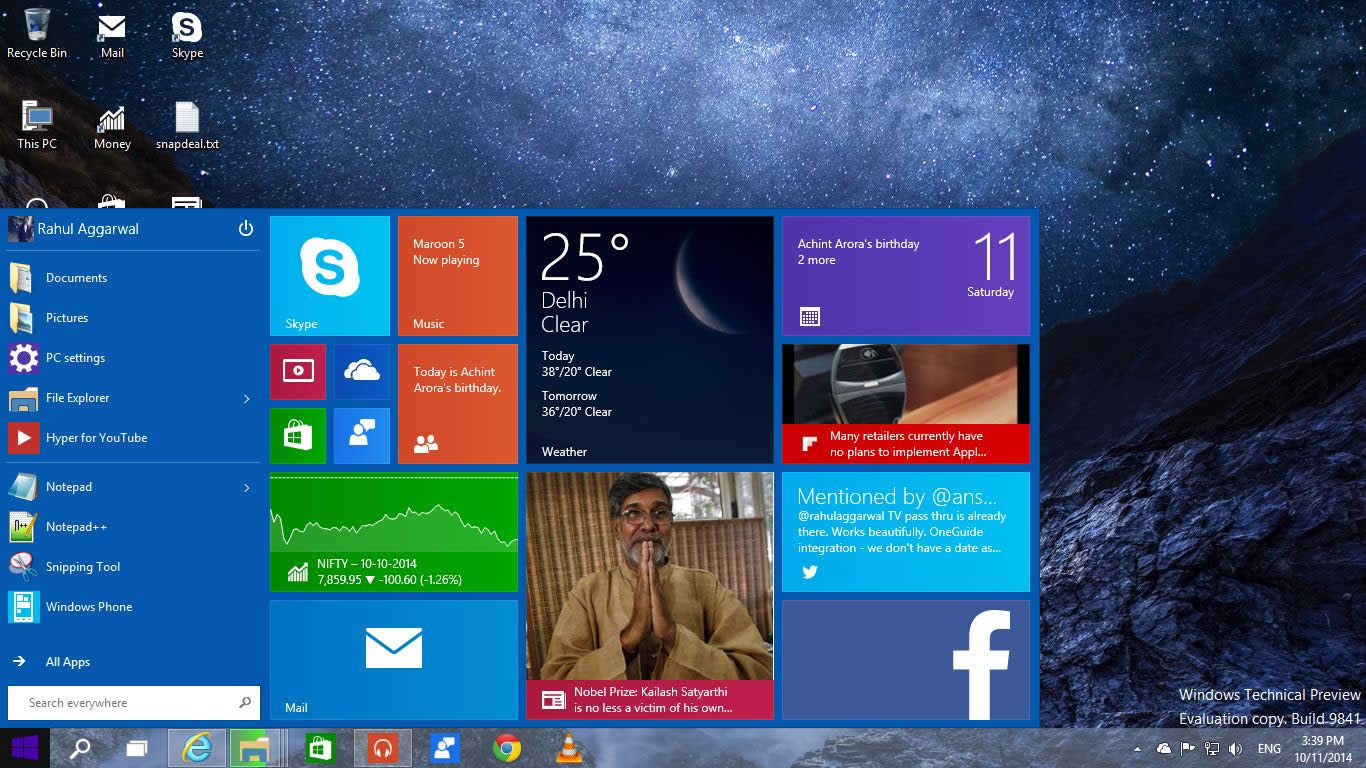The height and width of the screenshot is (768, 1366).
Task: Open the Mail tile
Action: click(x=393, y=660)
